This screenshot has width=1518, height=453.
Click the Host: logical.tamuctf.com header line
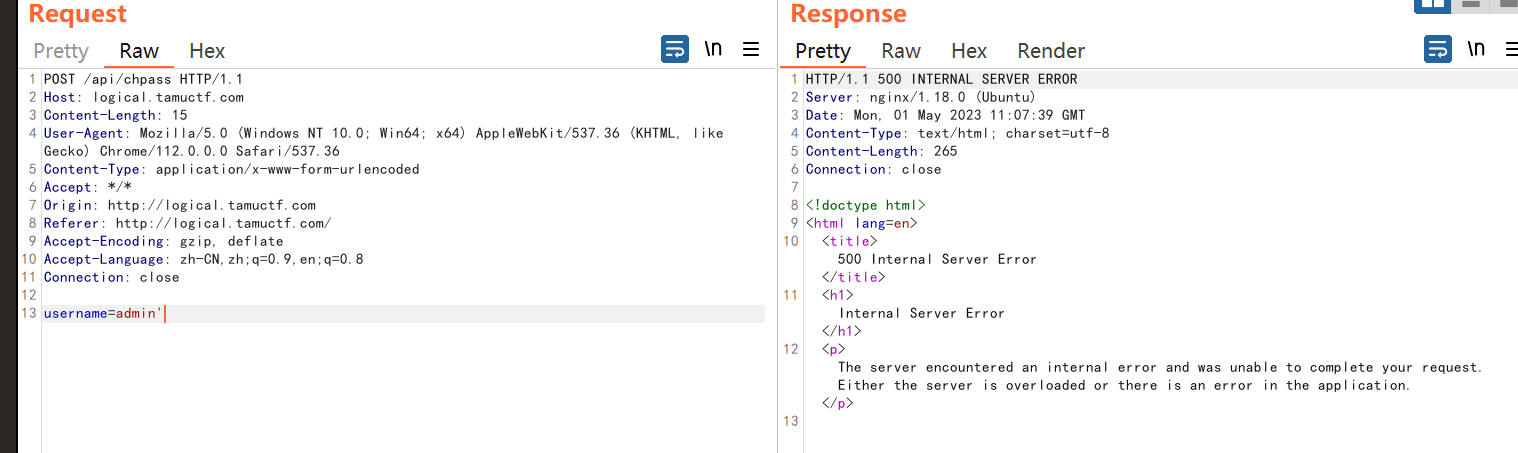tap(143, 97)
